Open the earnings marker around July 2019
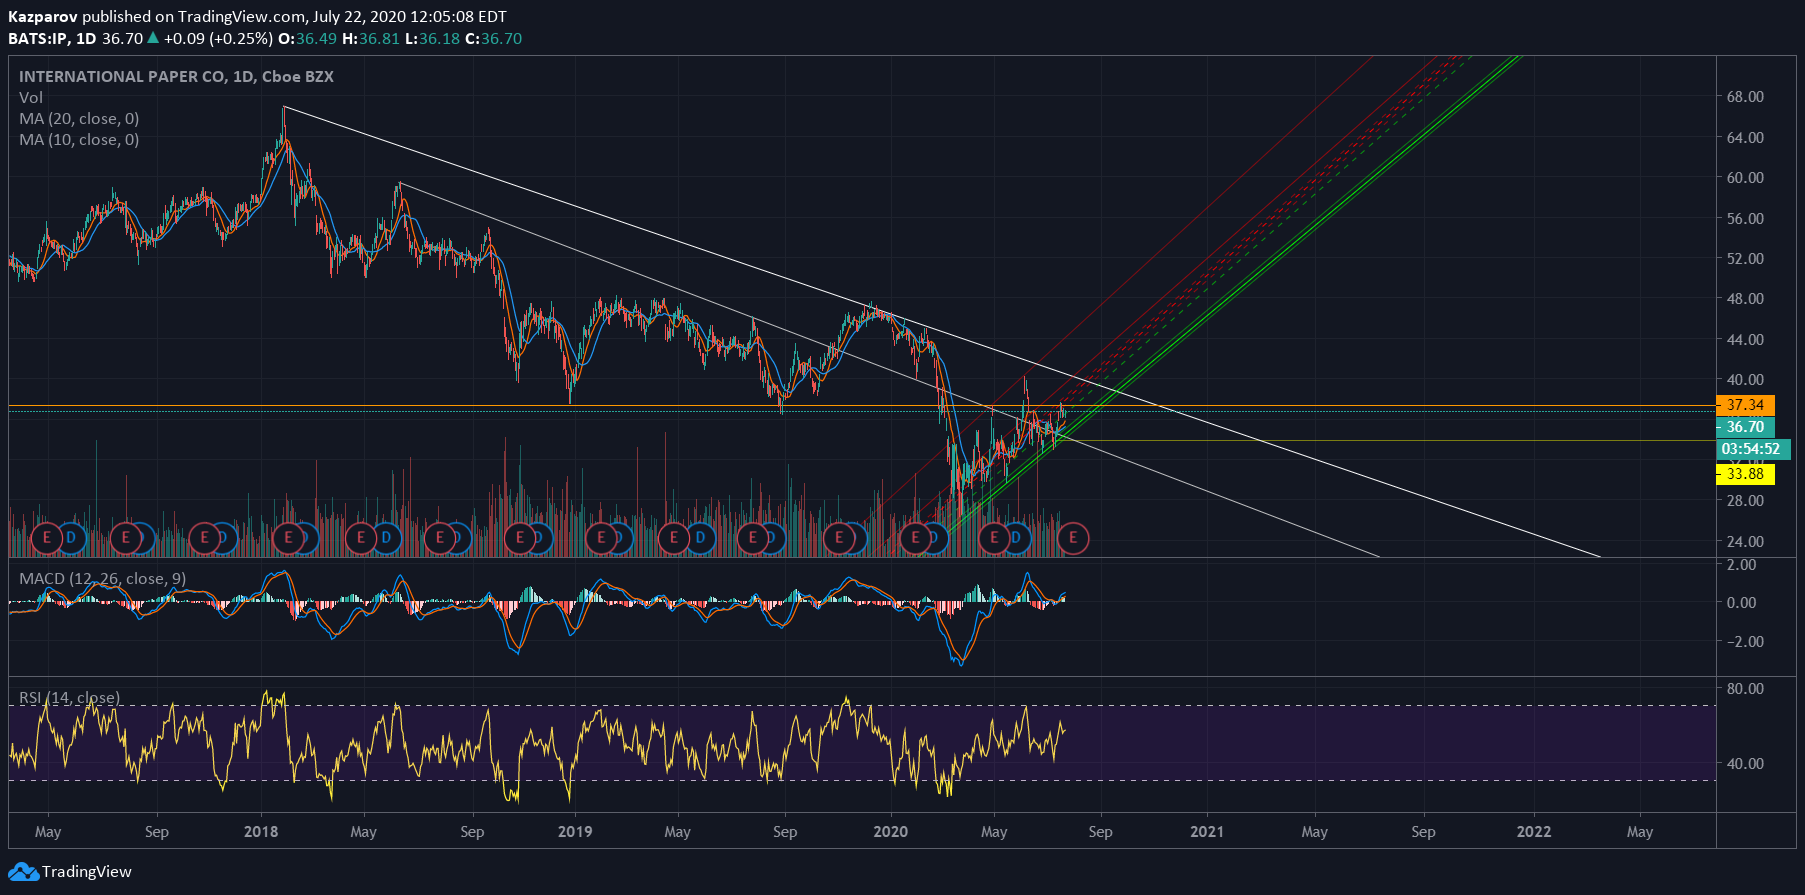 tap(754, 538)
